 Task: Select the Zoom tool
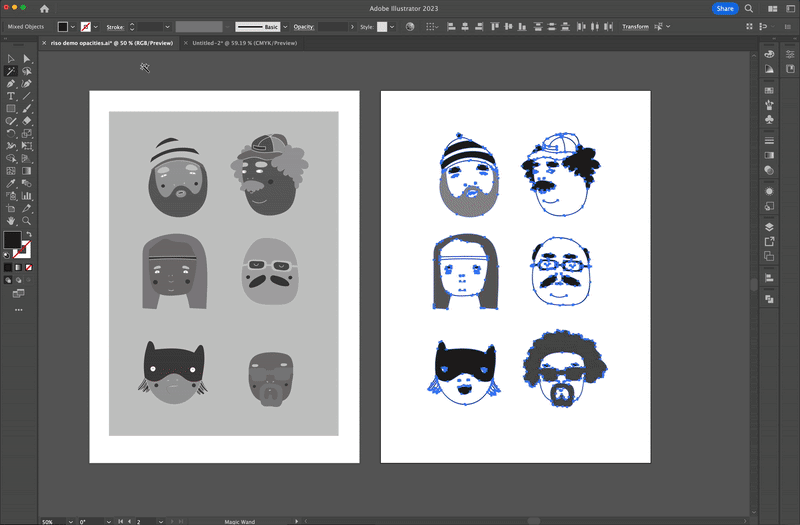coord(27,221)
